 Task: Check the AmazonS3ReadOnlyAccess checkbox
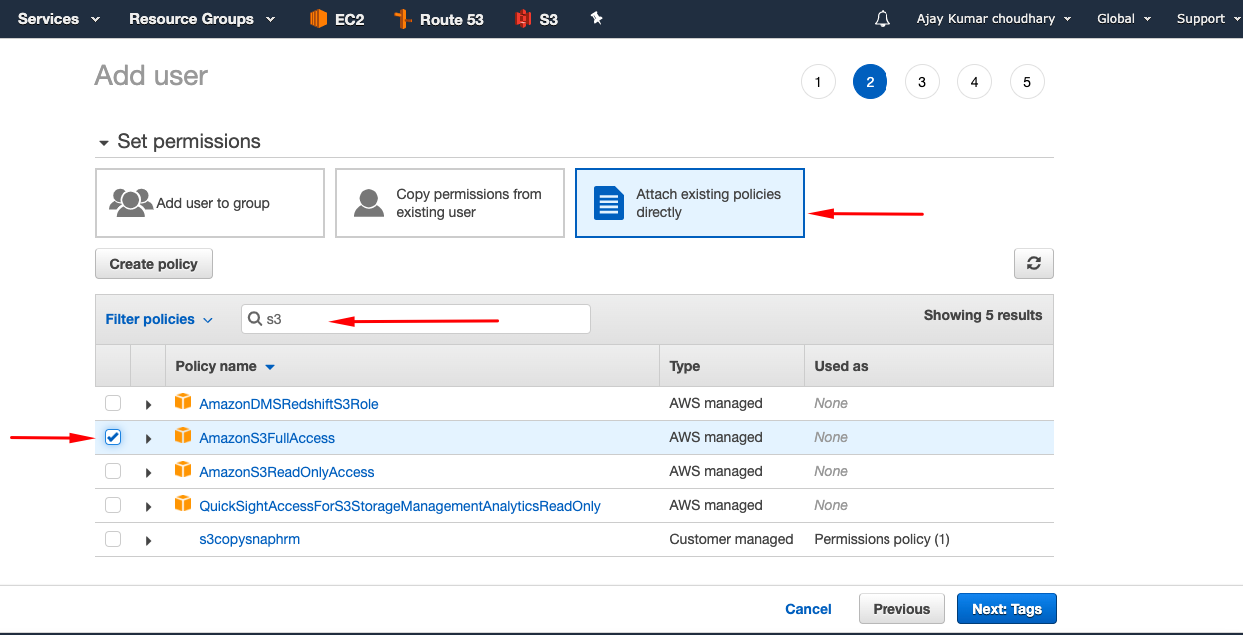(113, 471)
